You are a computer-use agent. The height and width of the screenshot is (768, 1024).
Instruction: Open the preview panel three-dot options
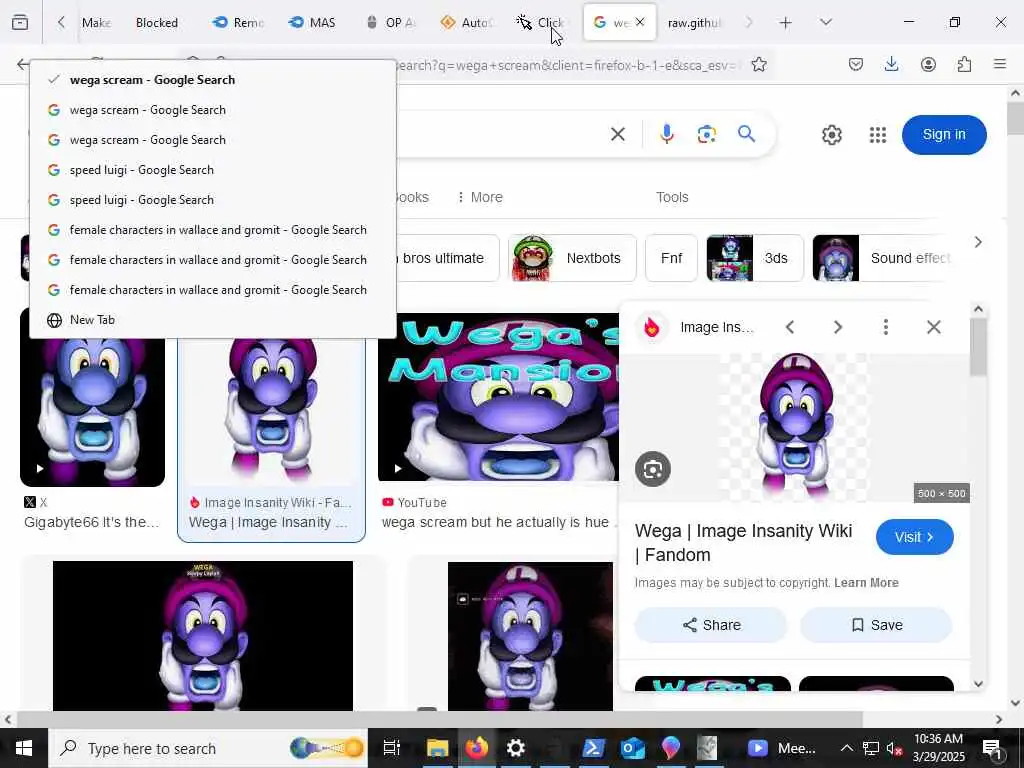tap(886, 327)
